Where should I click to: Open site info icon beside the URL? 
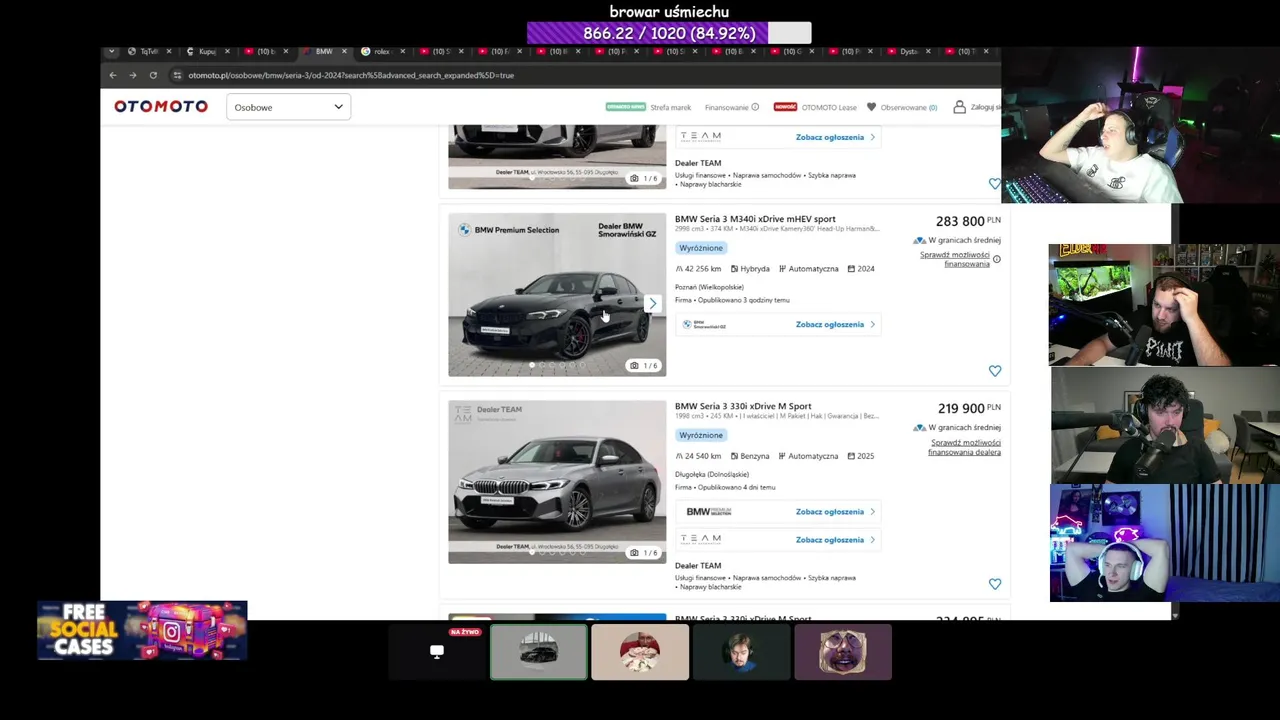[177, 75]
